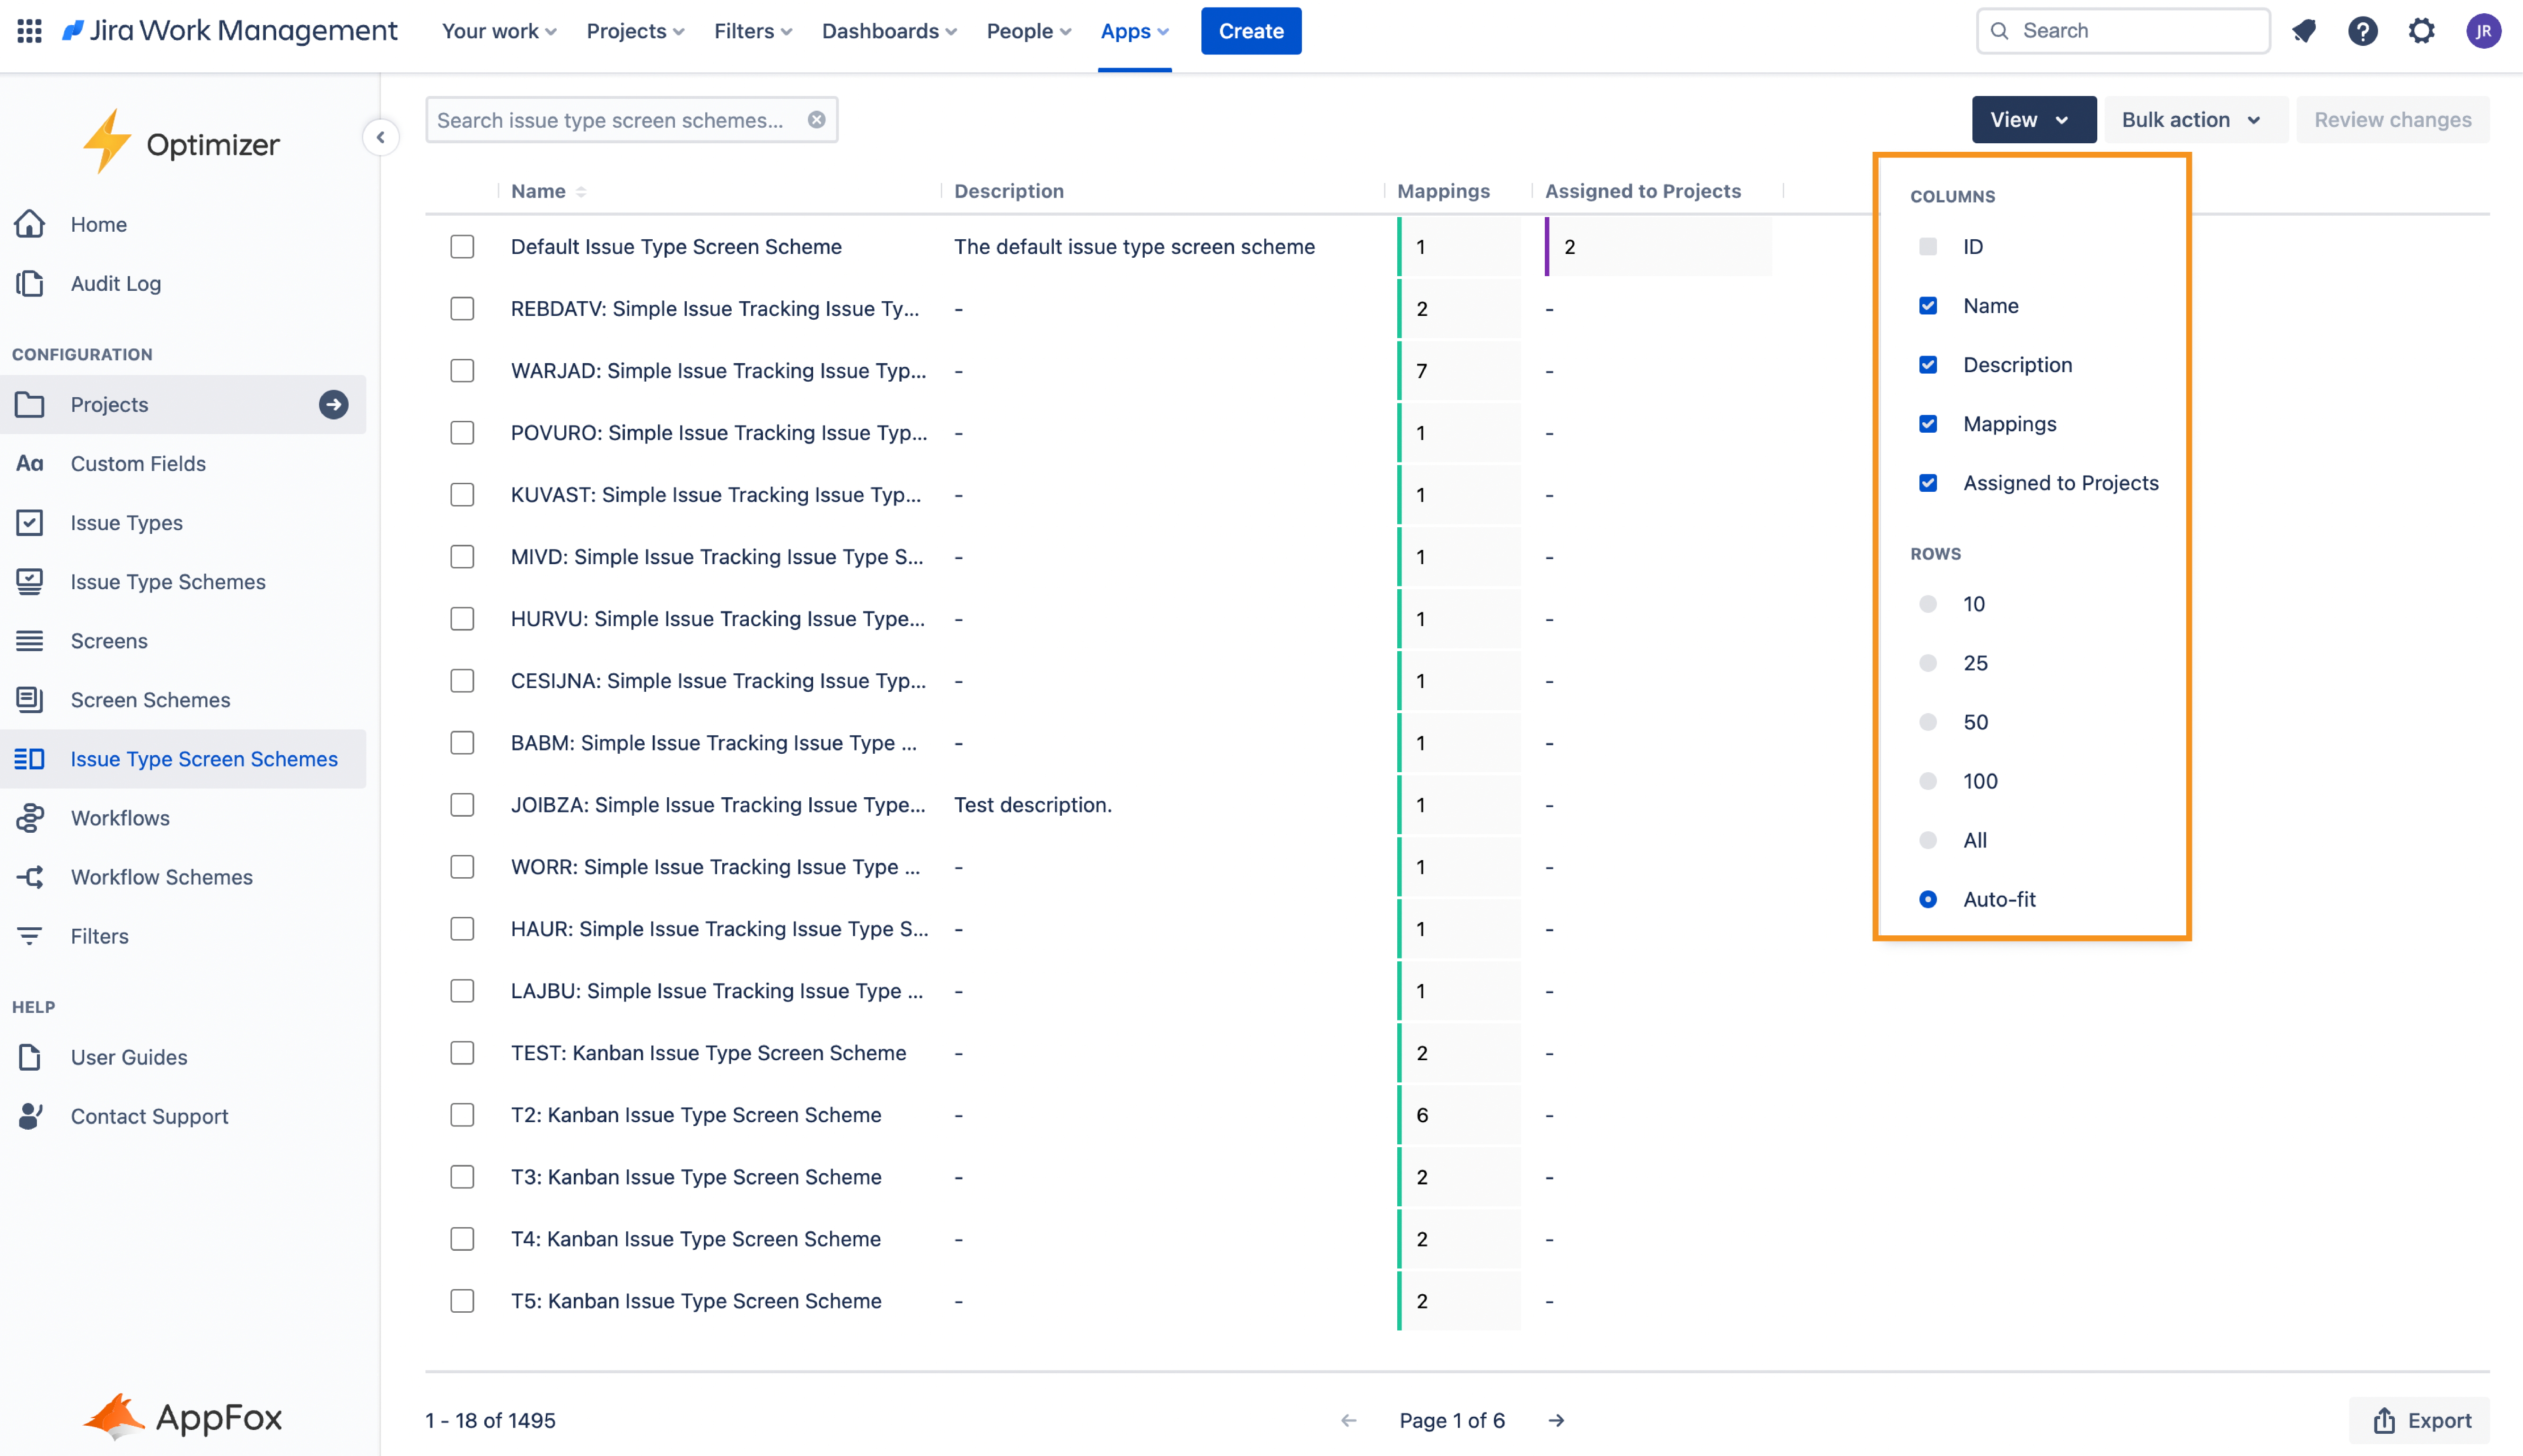Go to next page arrow

tap(1556, 1420)
